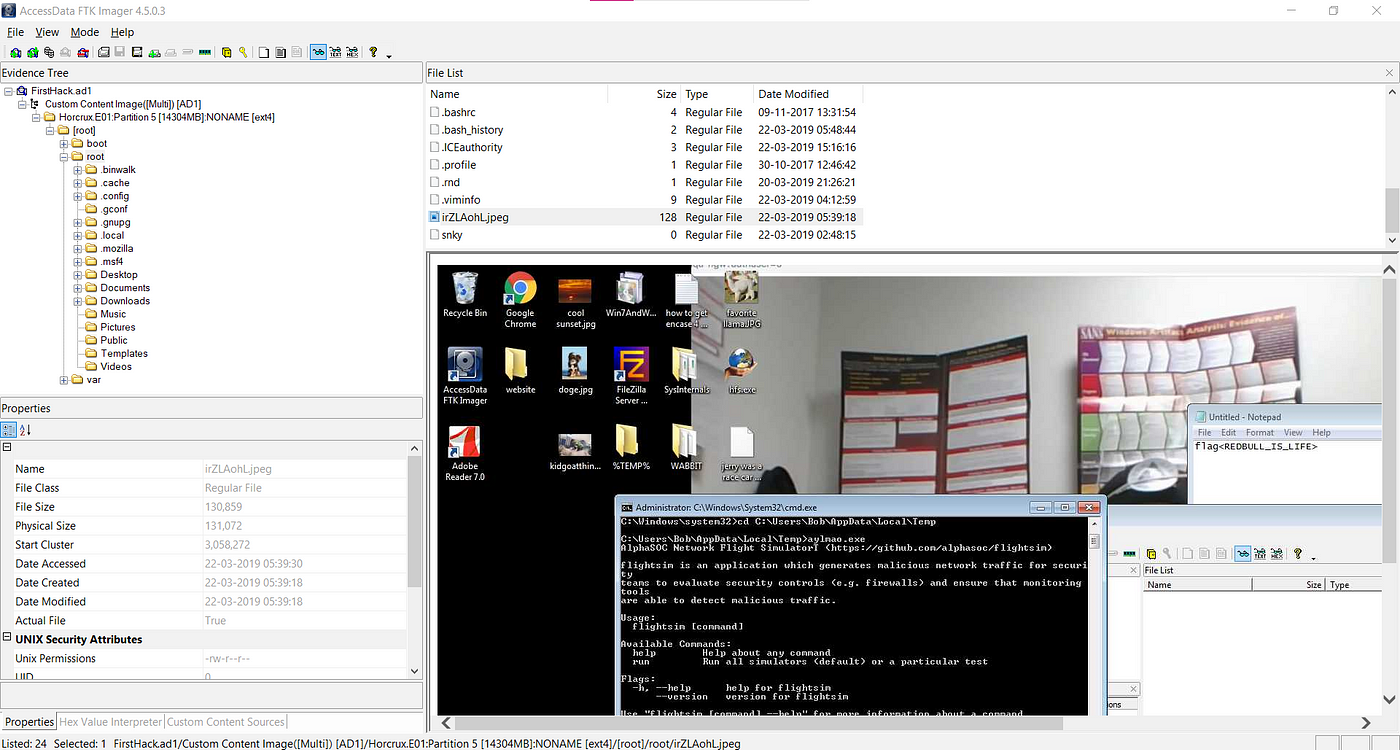Collapse the FirstHack.ad1 tree node
Image resolution: width=1400 pixels, height=750 pixels.
(9, 91)
